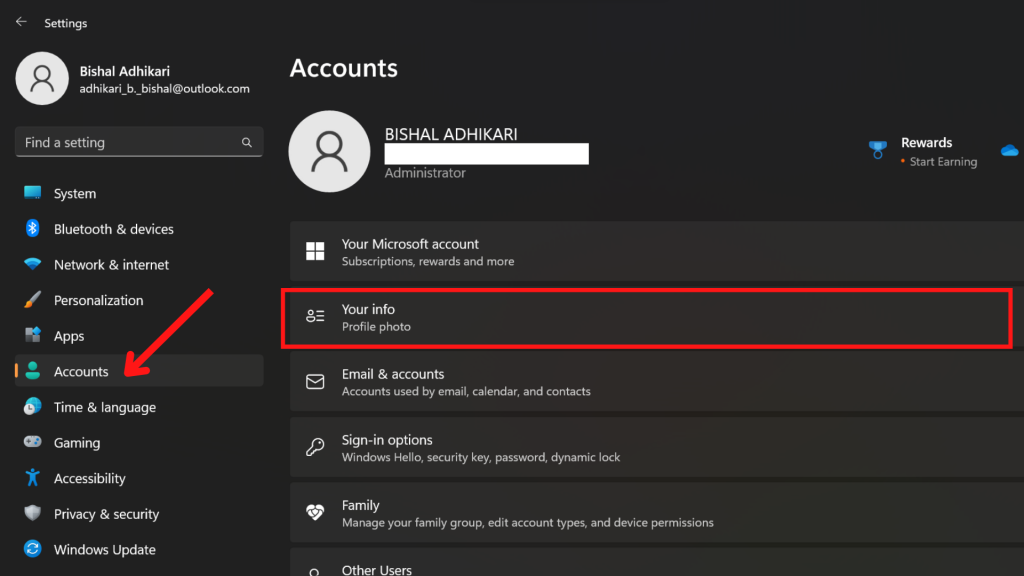Click the Your info card icon

[315, 316]
